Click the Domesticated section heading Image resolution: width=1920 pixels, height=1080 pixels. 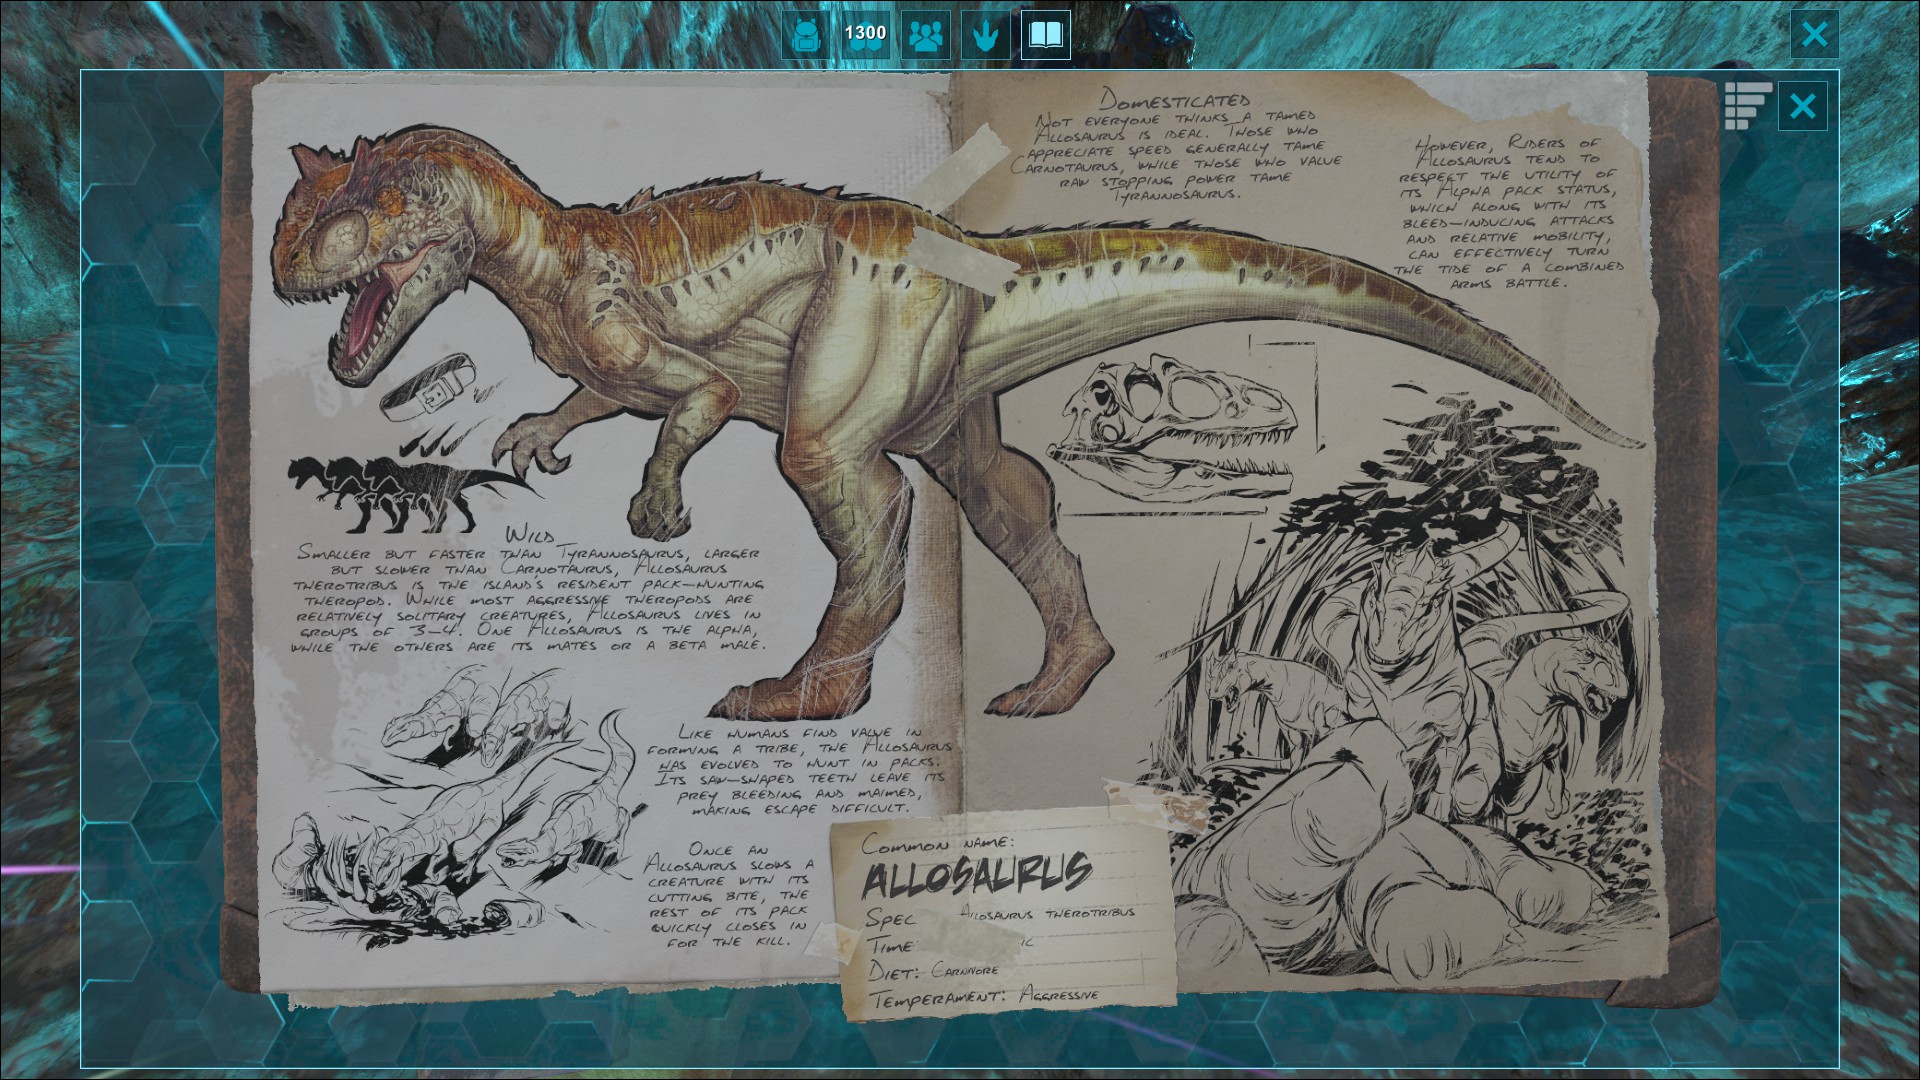coord(1175,100)
